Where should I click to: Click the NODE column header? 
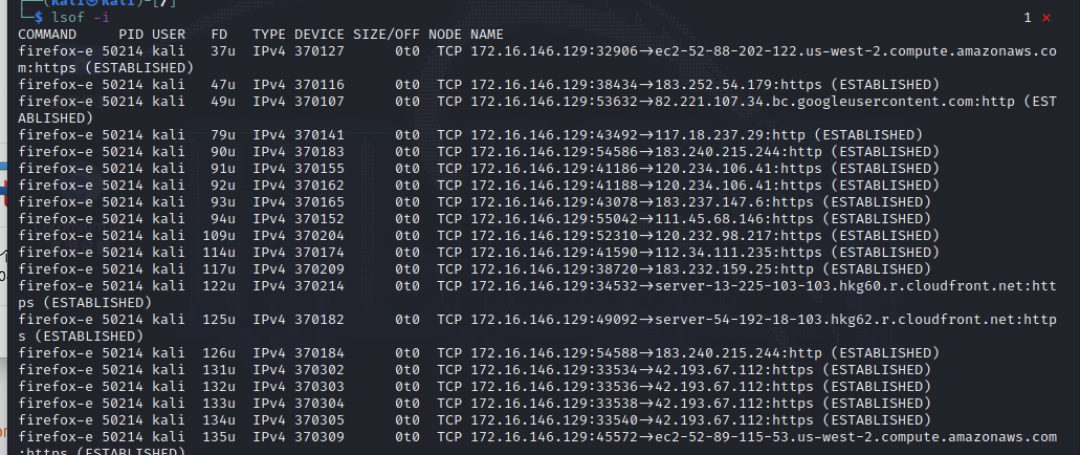point(445,34)
